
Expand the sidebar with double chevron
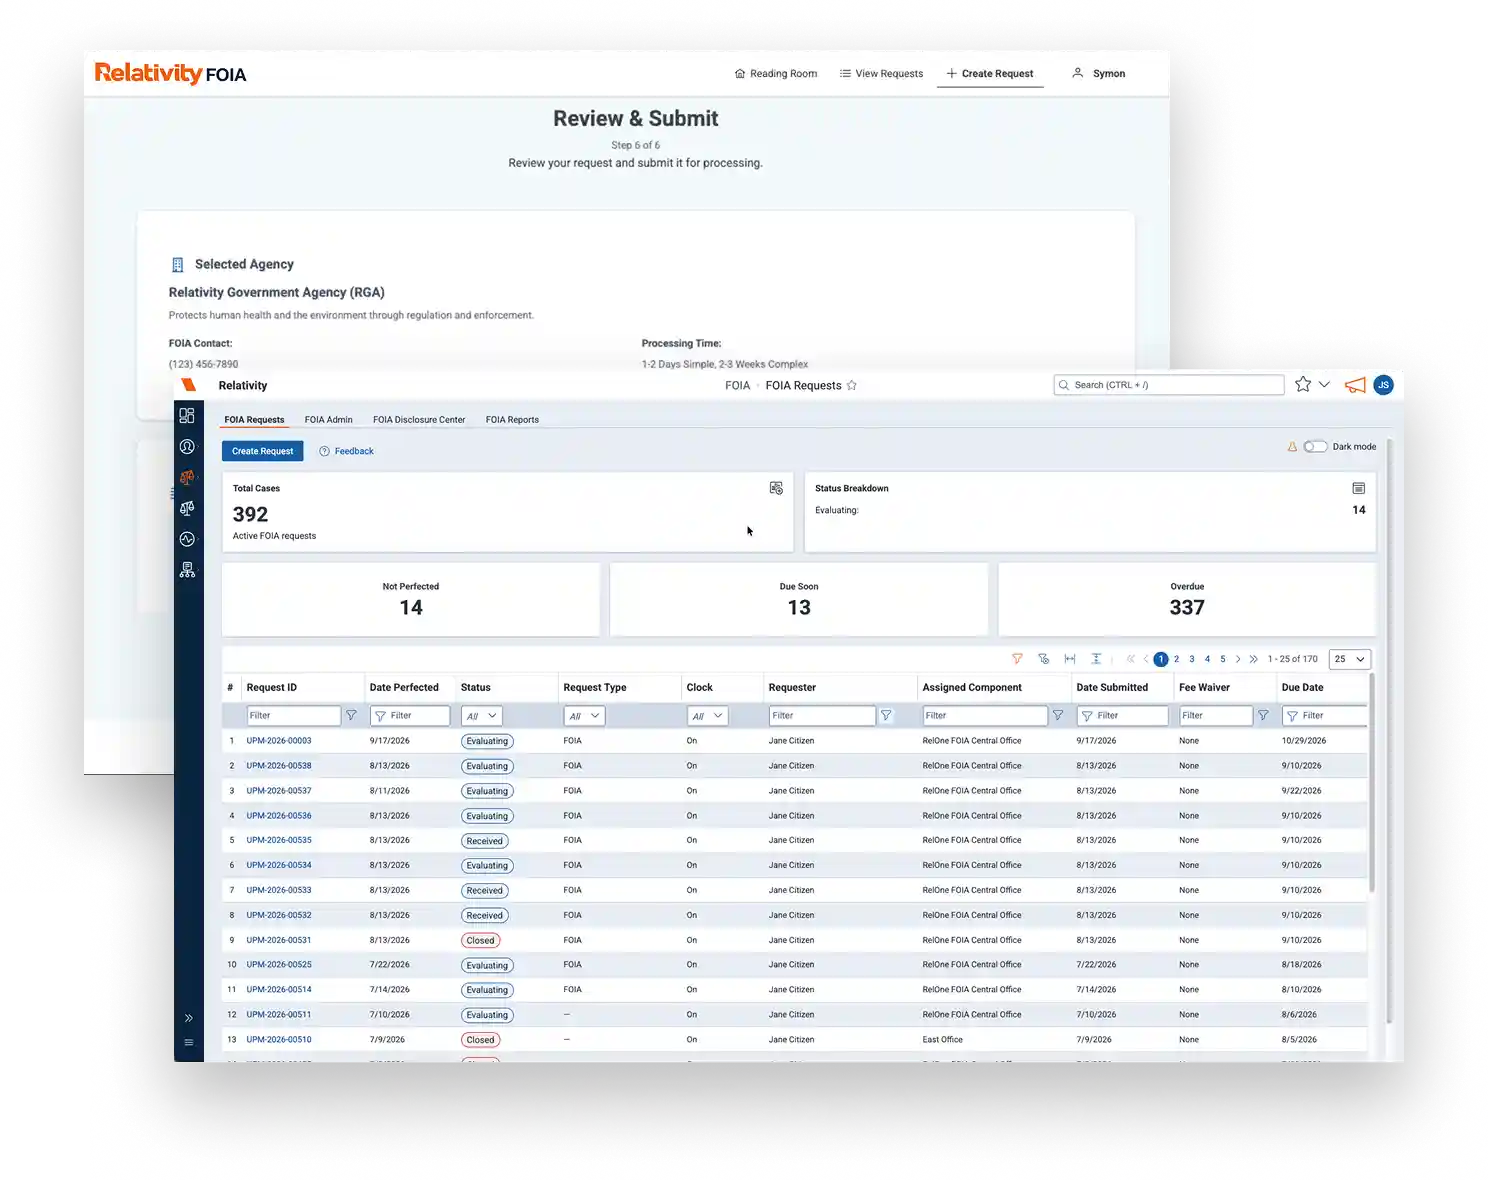click(x=188, y=1018)
